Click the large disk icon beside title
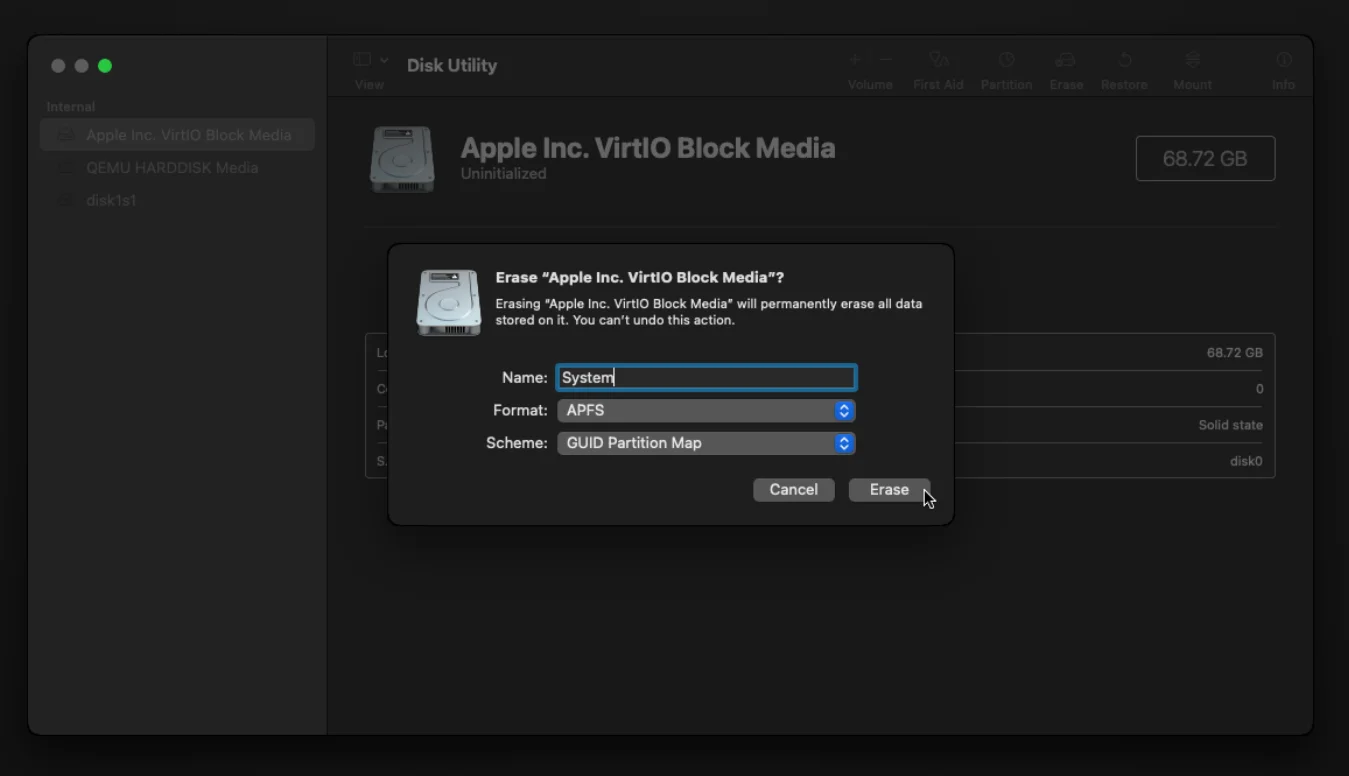Screen dimensions: 1349x776 point(402,159)
